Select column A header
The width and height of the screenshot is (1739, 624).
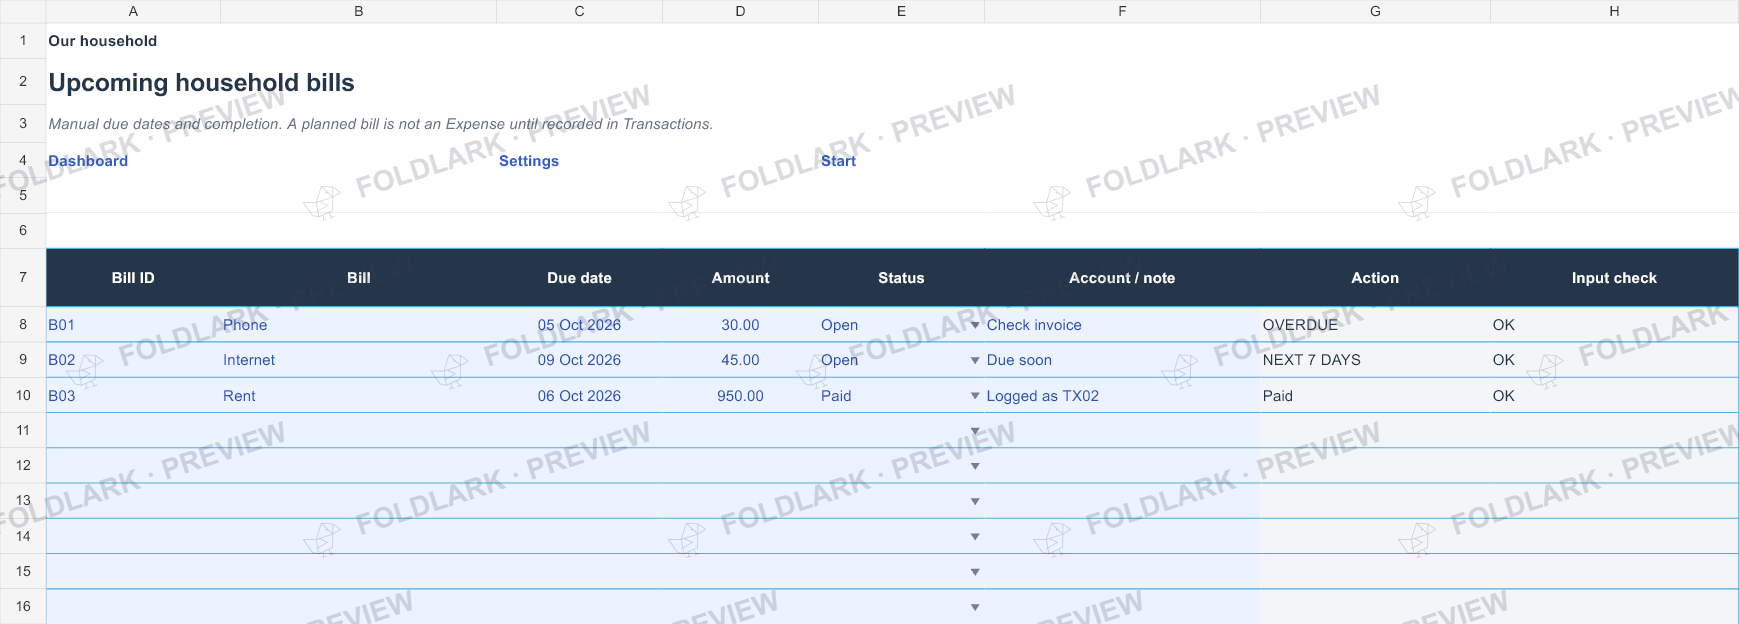133,11
